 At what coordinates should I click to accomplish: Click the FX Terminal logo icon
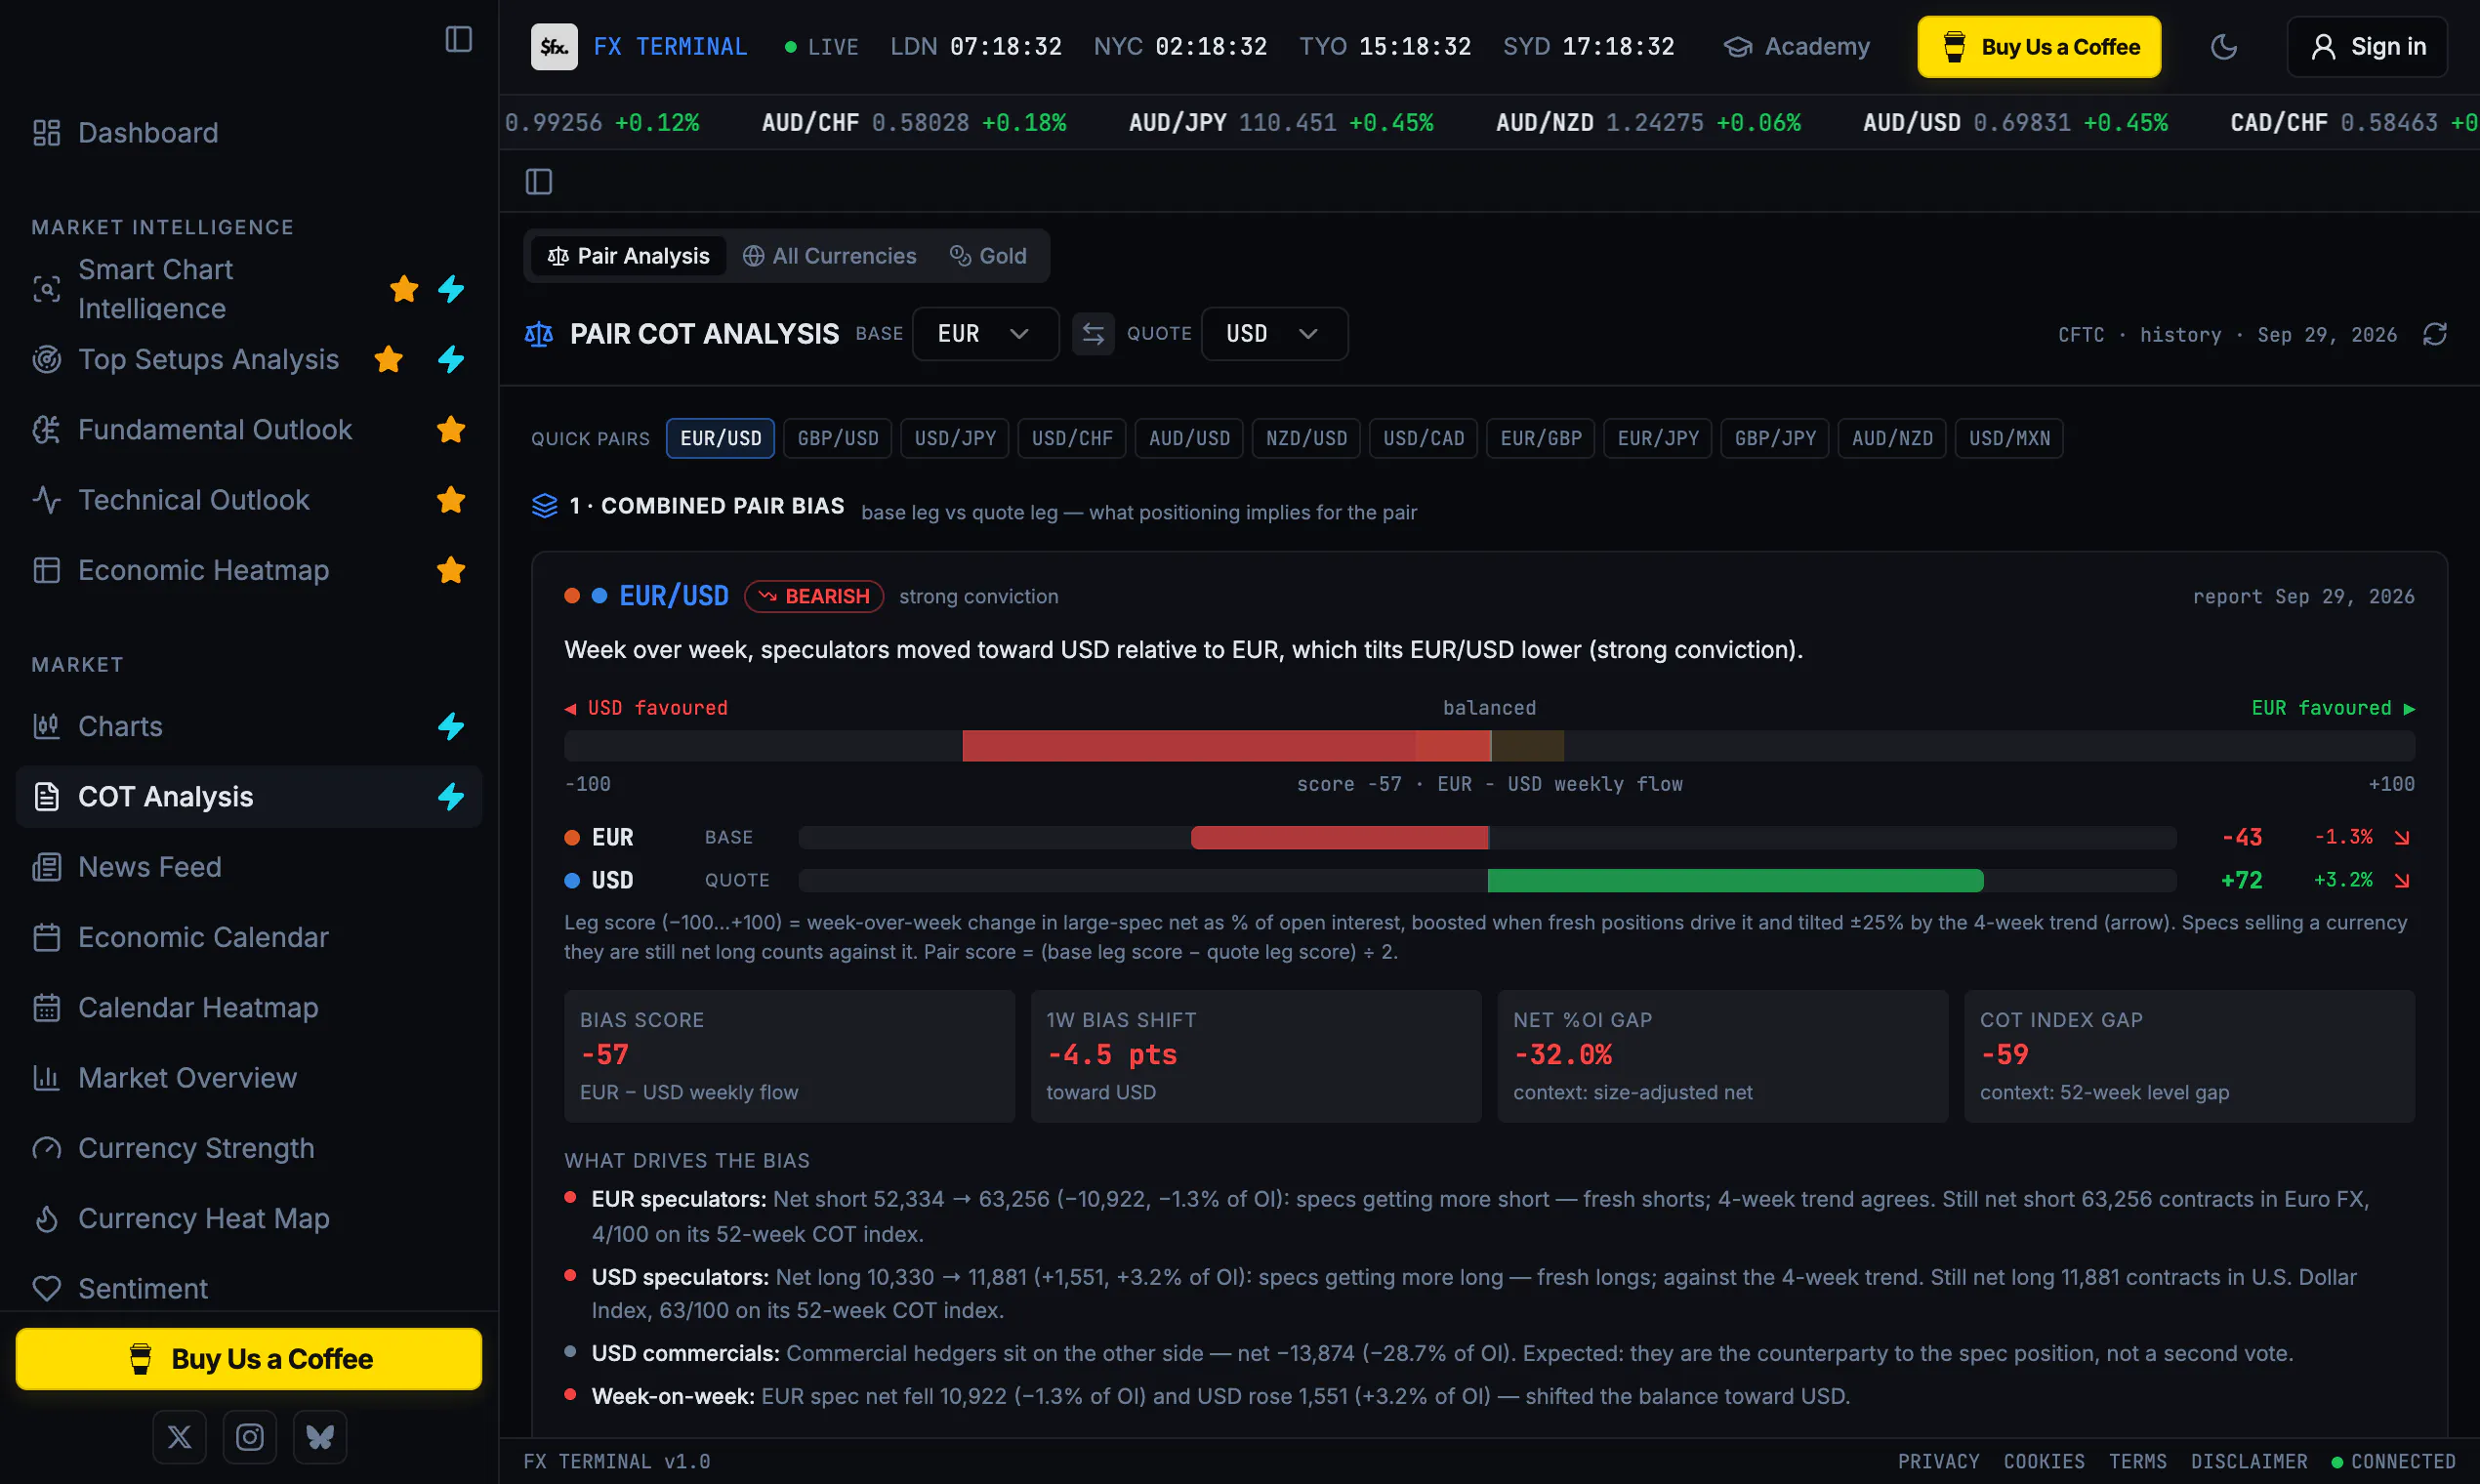[554, 47]
